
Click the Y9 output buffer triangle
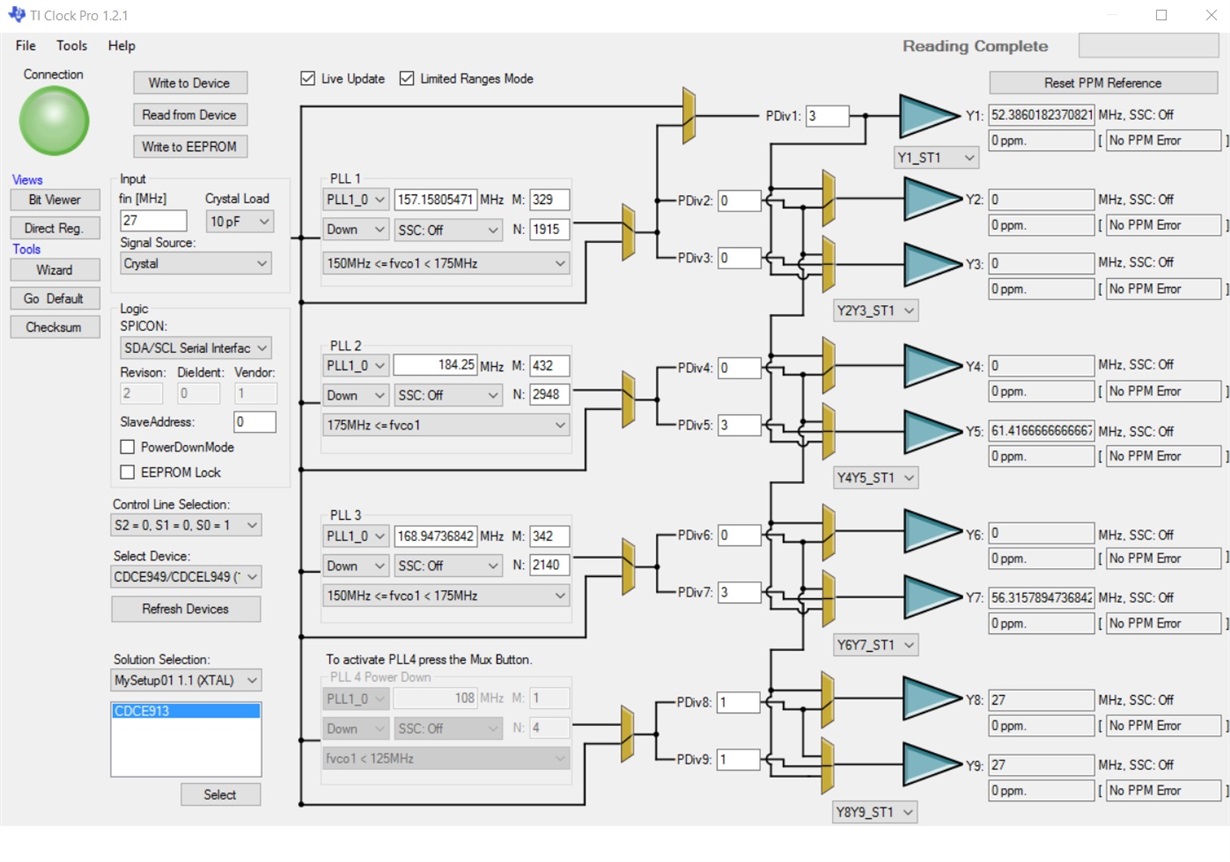[x=932, y=764]
